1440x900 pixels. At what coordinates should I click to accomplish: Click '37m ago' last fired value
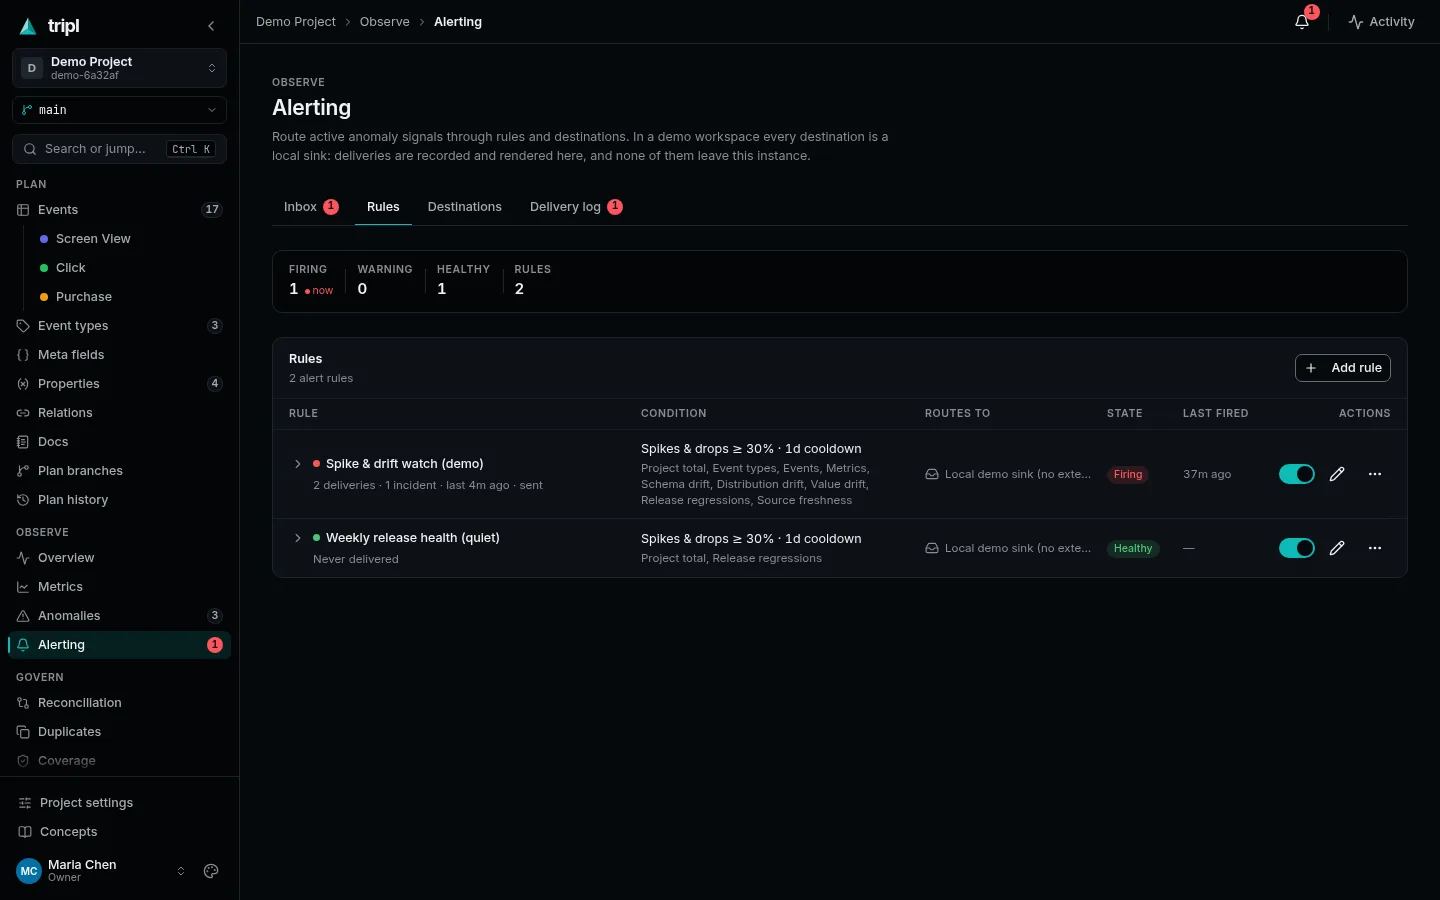pyautogui.click(x=1207, y=474)
